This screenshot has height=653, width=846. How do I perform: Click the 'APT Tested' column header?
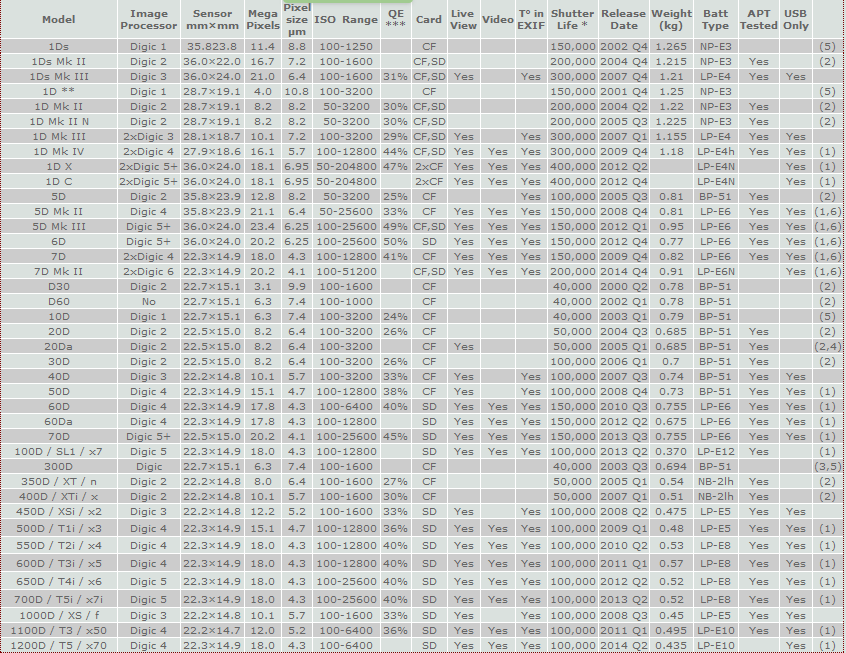[758, 19]
